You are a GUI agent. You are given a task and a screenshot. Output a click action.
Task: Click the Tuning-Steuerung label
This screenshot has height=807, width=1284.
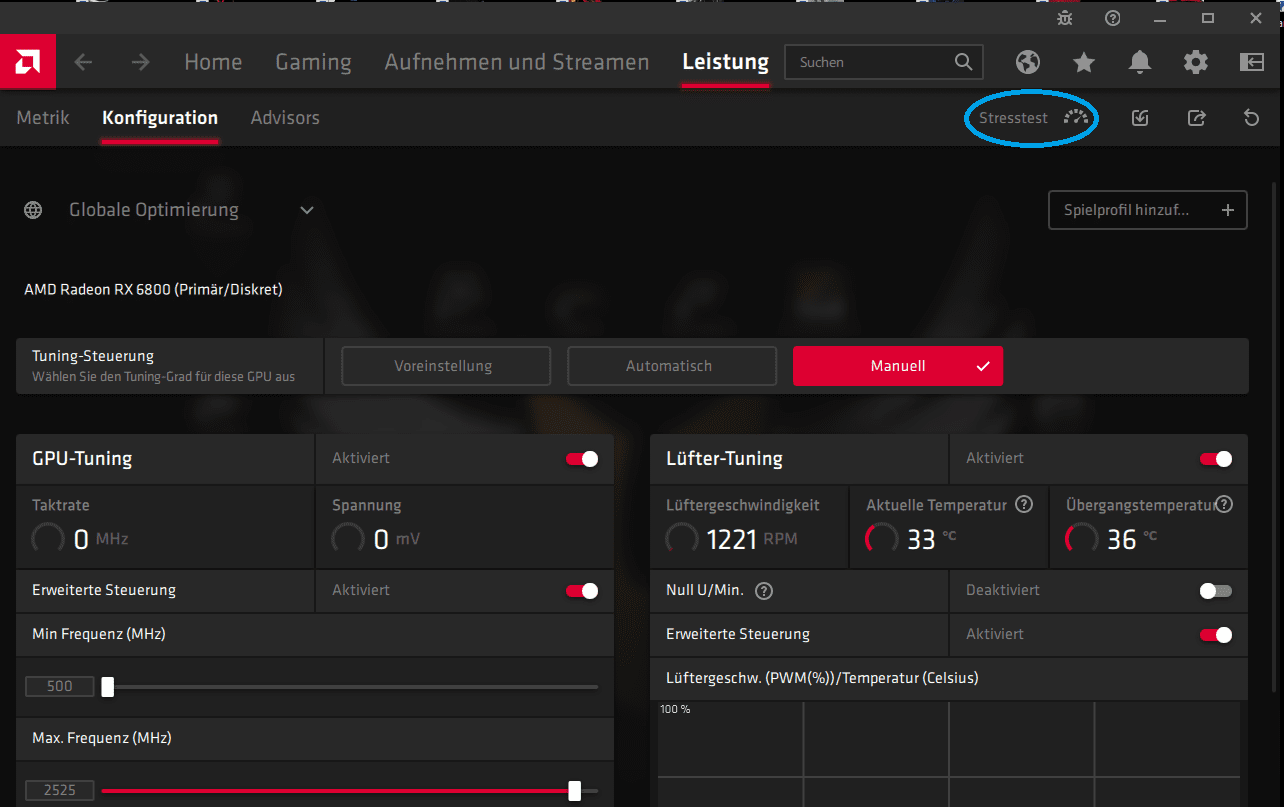93,356
